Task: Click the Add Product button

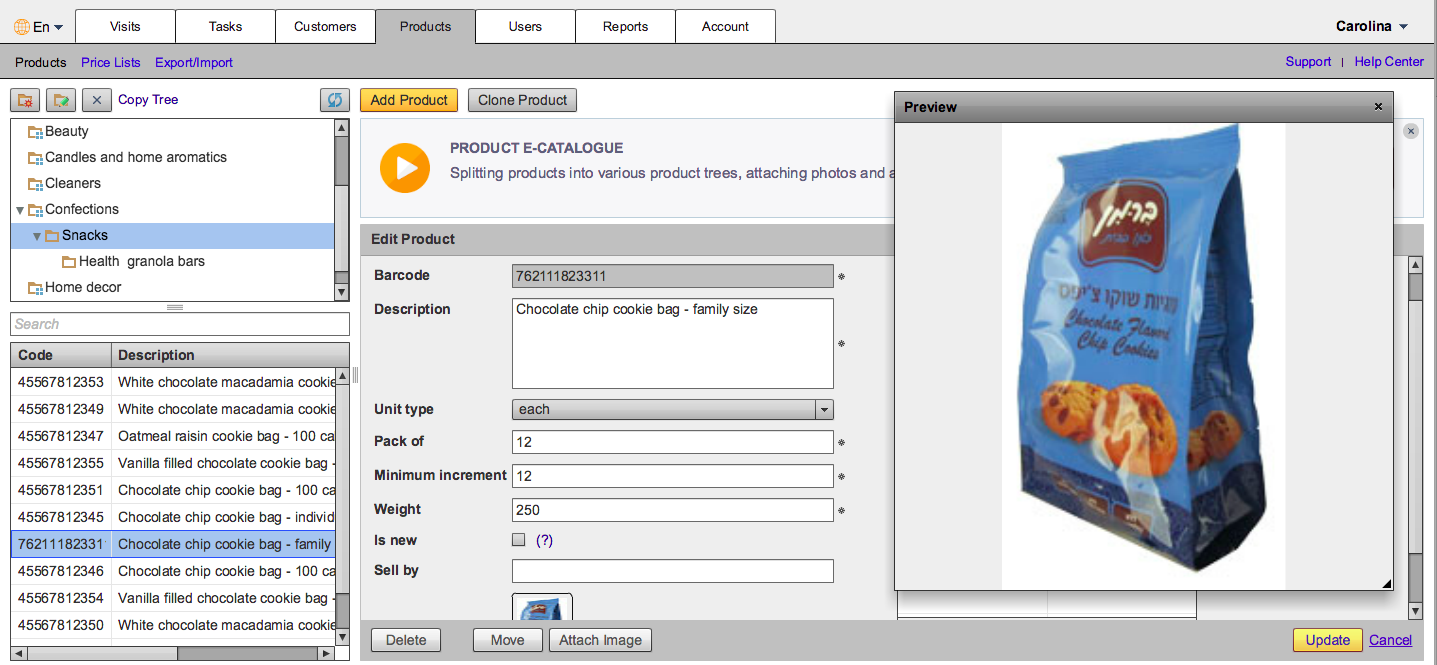Action: pos(409,100)
